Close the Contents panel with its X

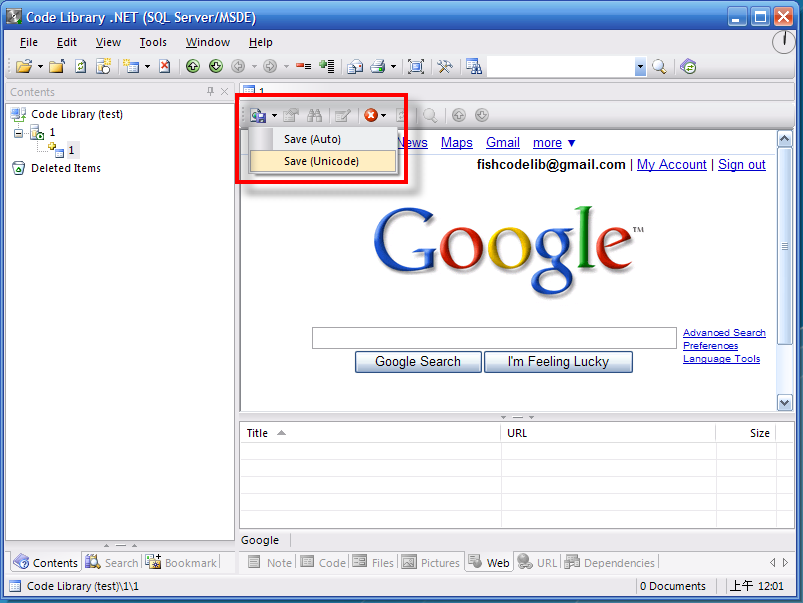click(x=224, y=91)
